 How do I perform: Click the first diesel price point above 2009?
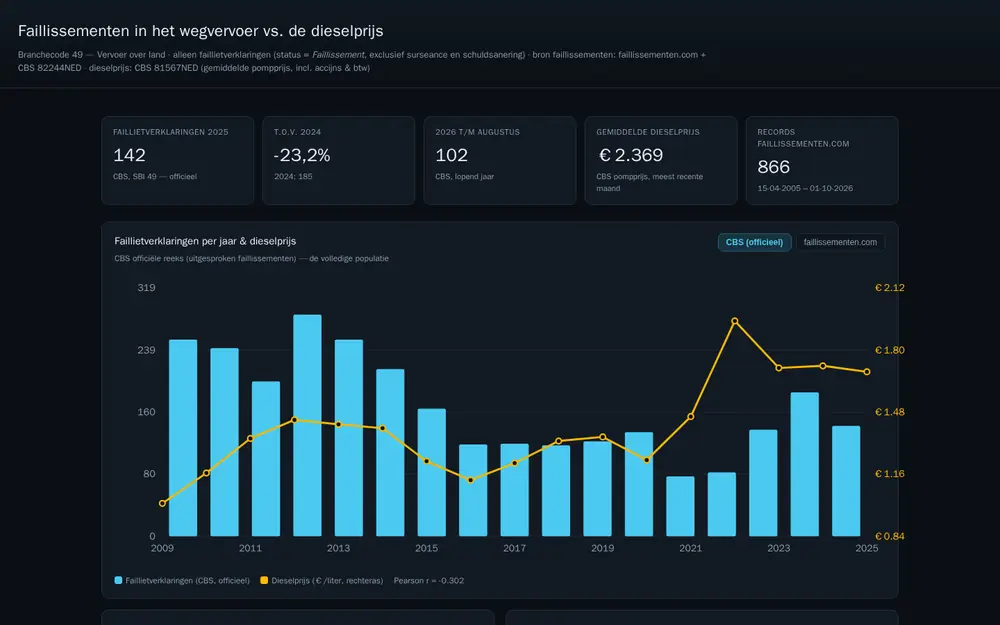[163, 503]
